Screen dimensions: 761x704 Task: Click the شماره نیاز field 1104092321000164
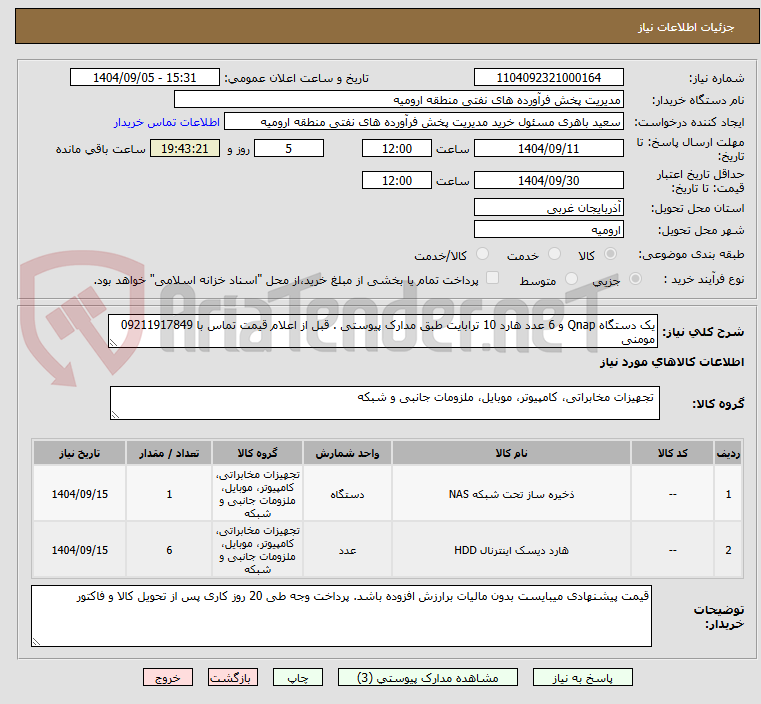(x=548, y=78)
